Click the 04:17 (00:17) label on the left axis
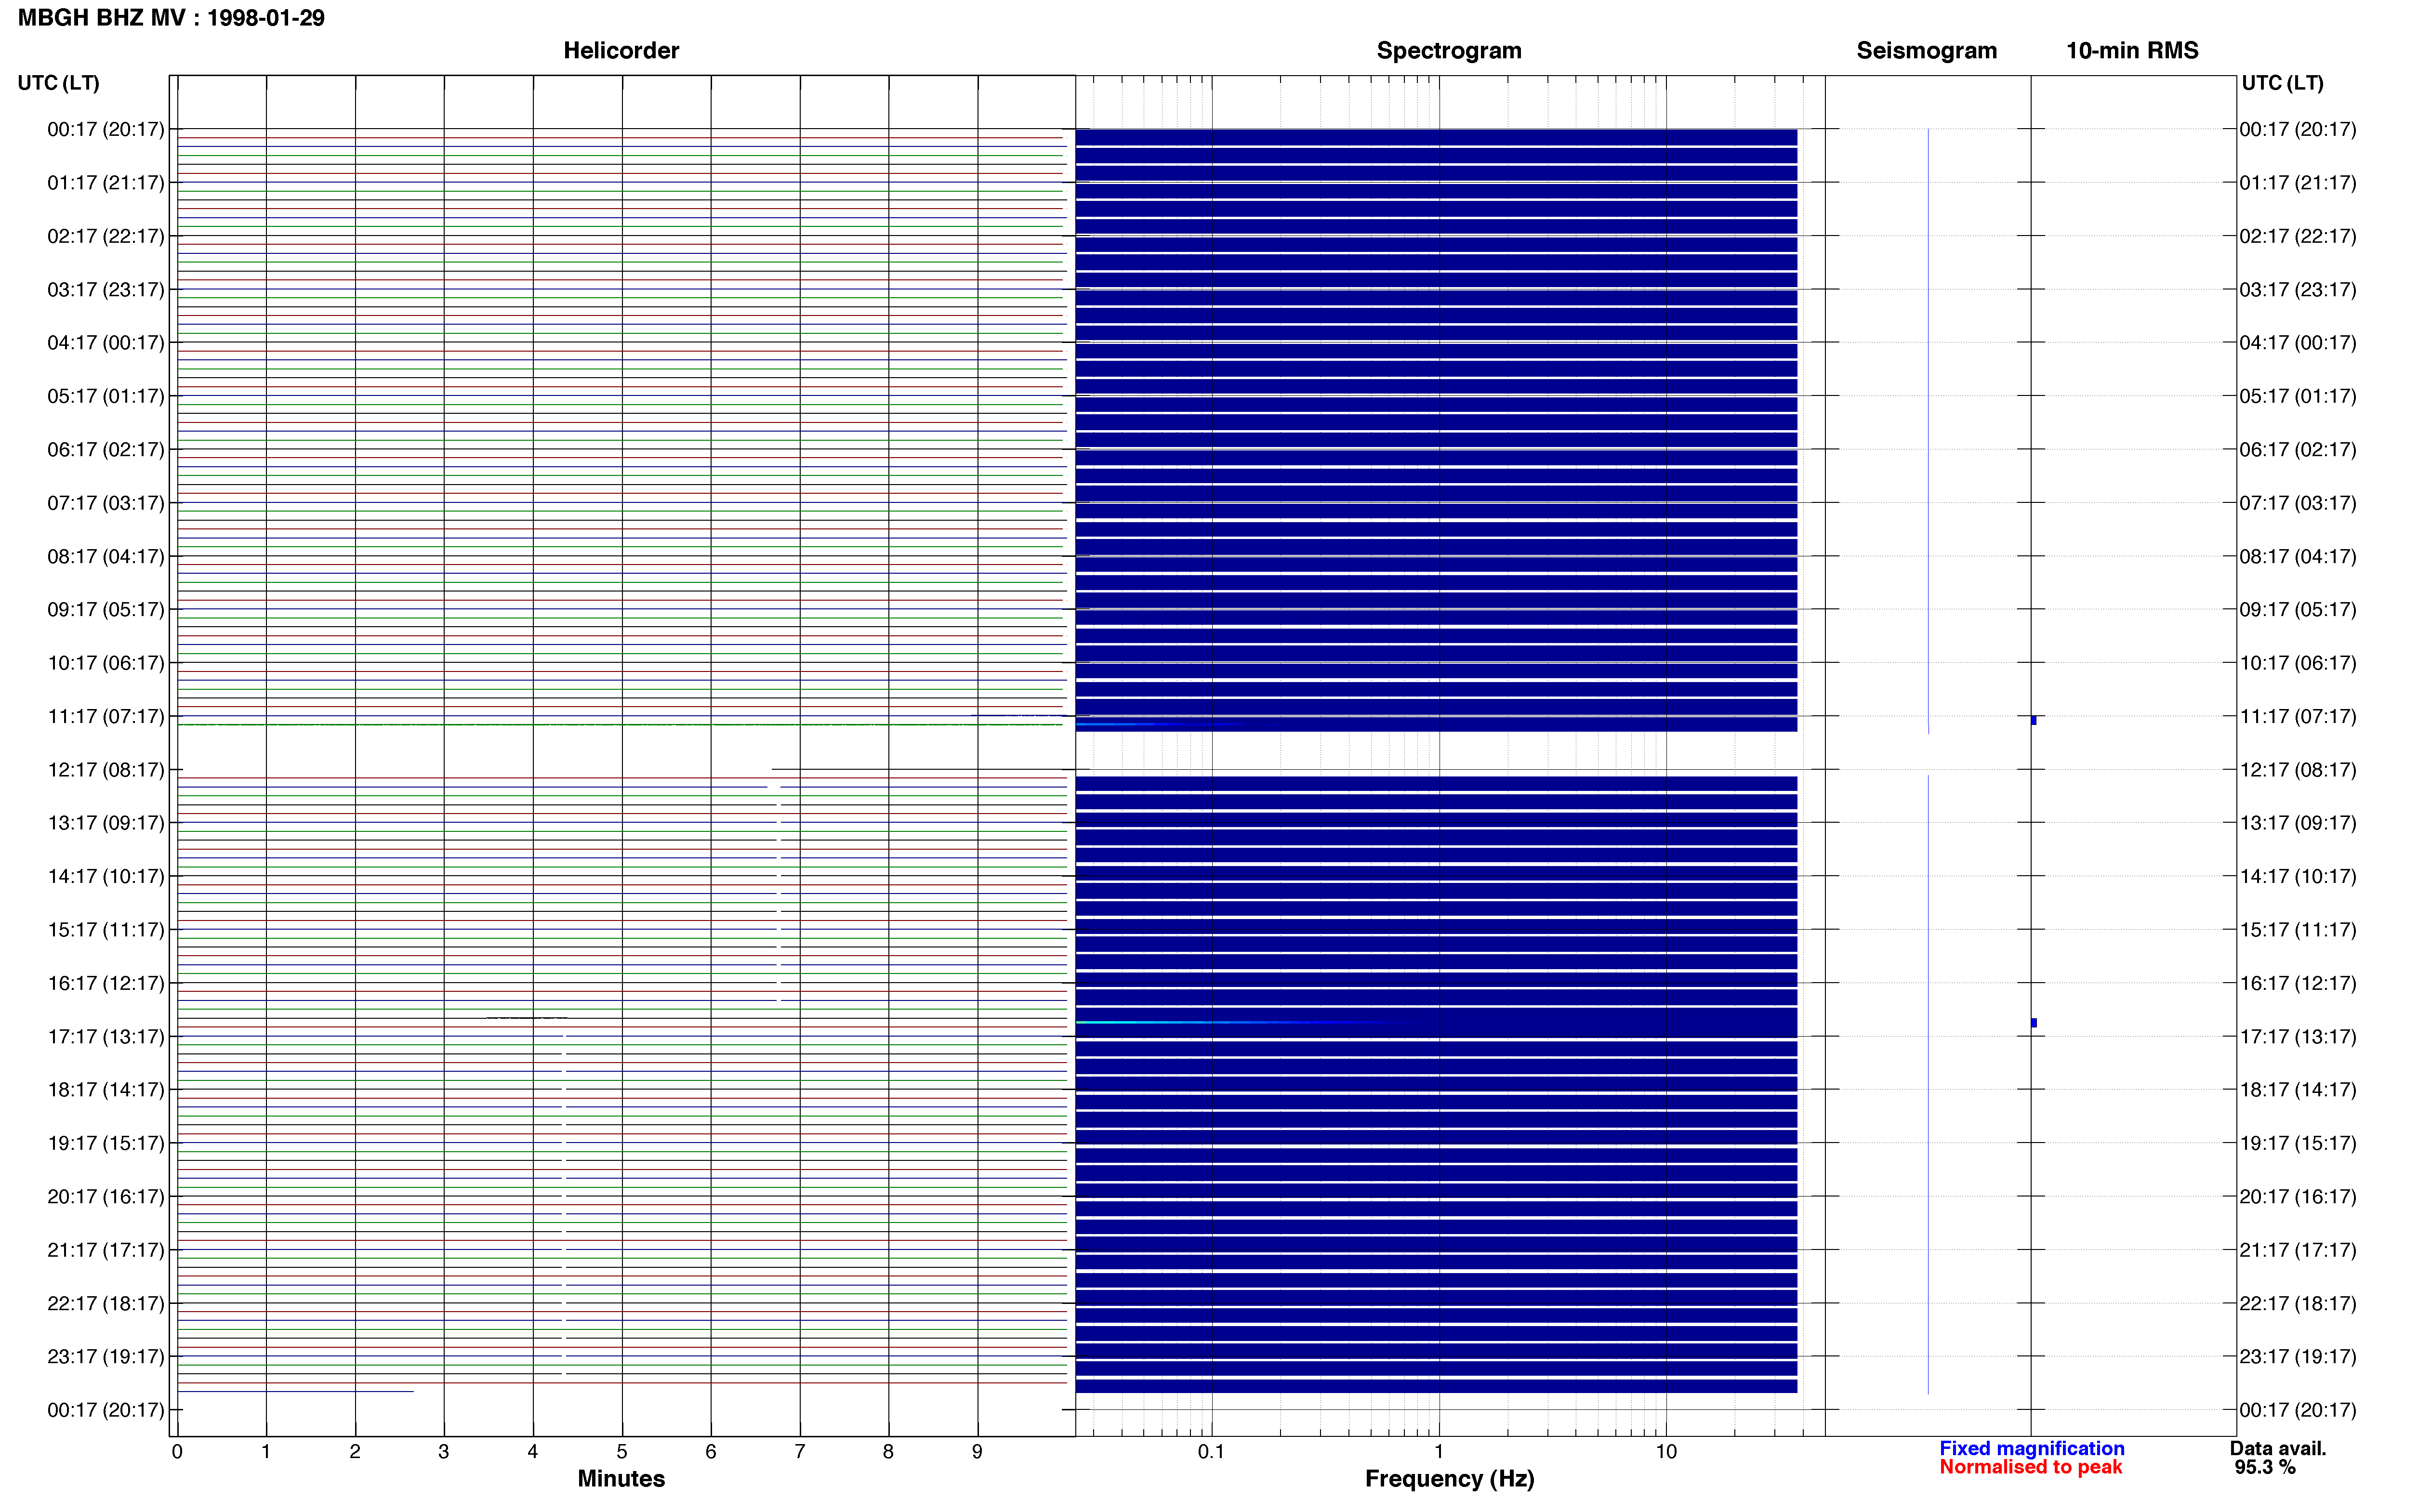Viewport: 2418px width, 1512px height. tap(106, 343)
